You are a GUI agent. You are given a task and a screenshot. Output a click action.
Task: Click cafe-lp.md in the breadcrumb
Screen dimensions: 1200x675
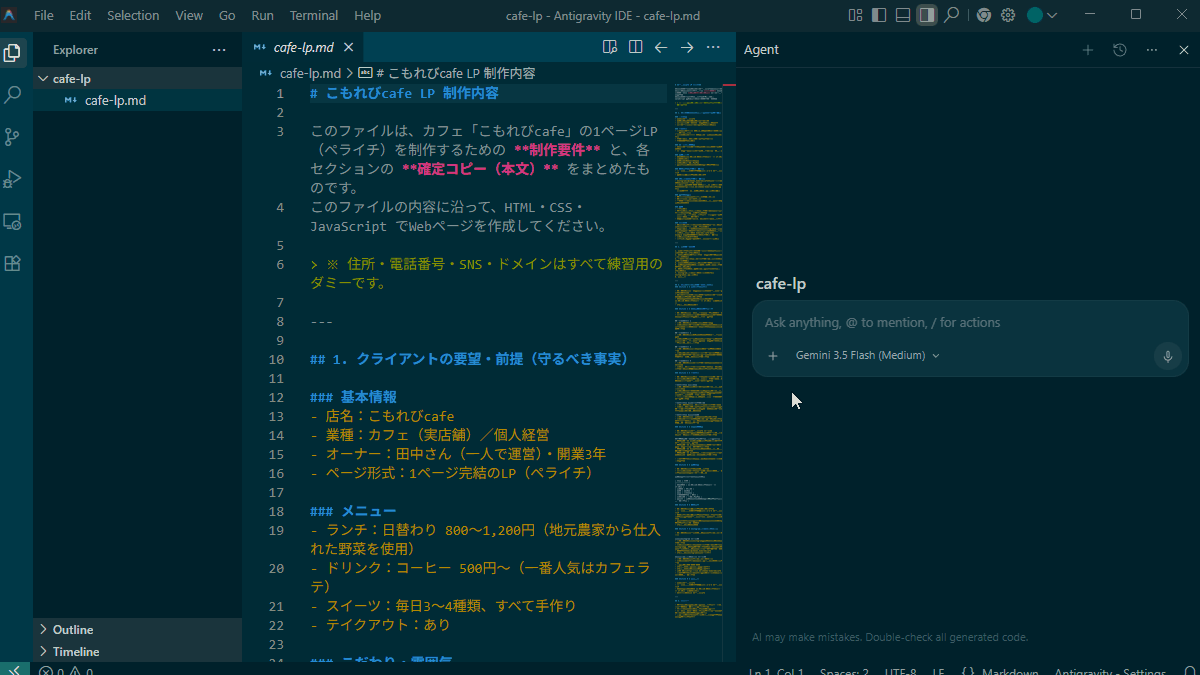point(310,73)
